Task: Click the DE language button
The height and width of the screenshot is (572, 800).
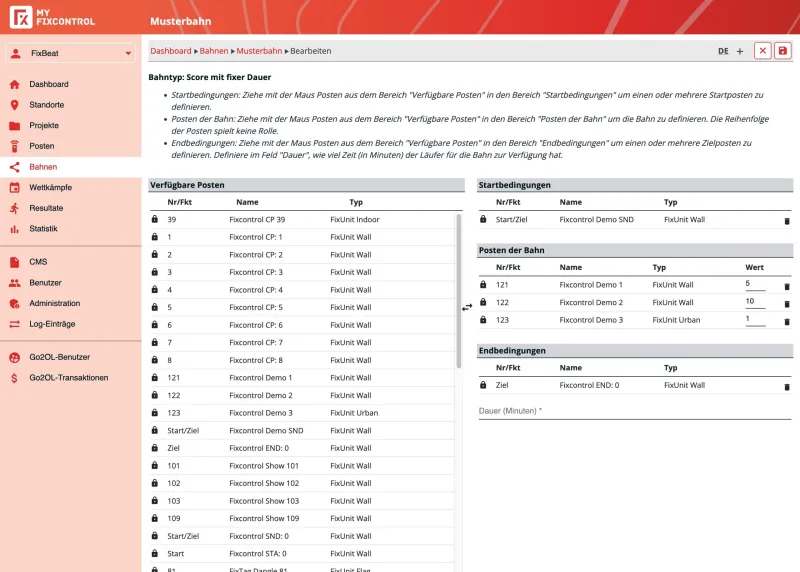Action: 723,51
